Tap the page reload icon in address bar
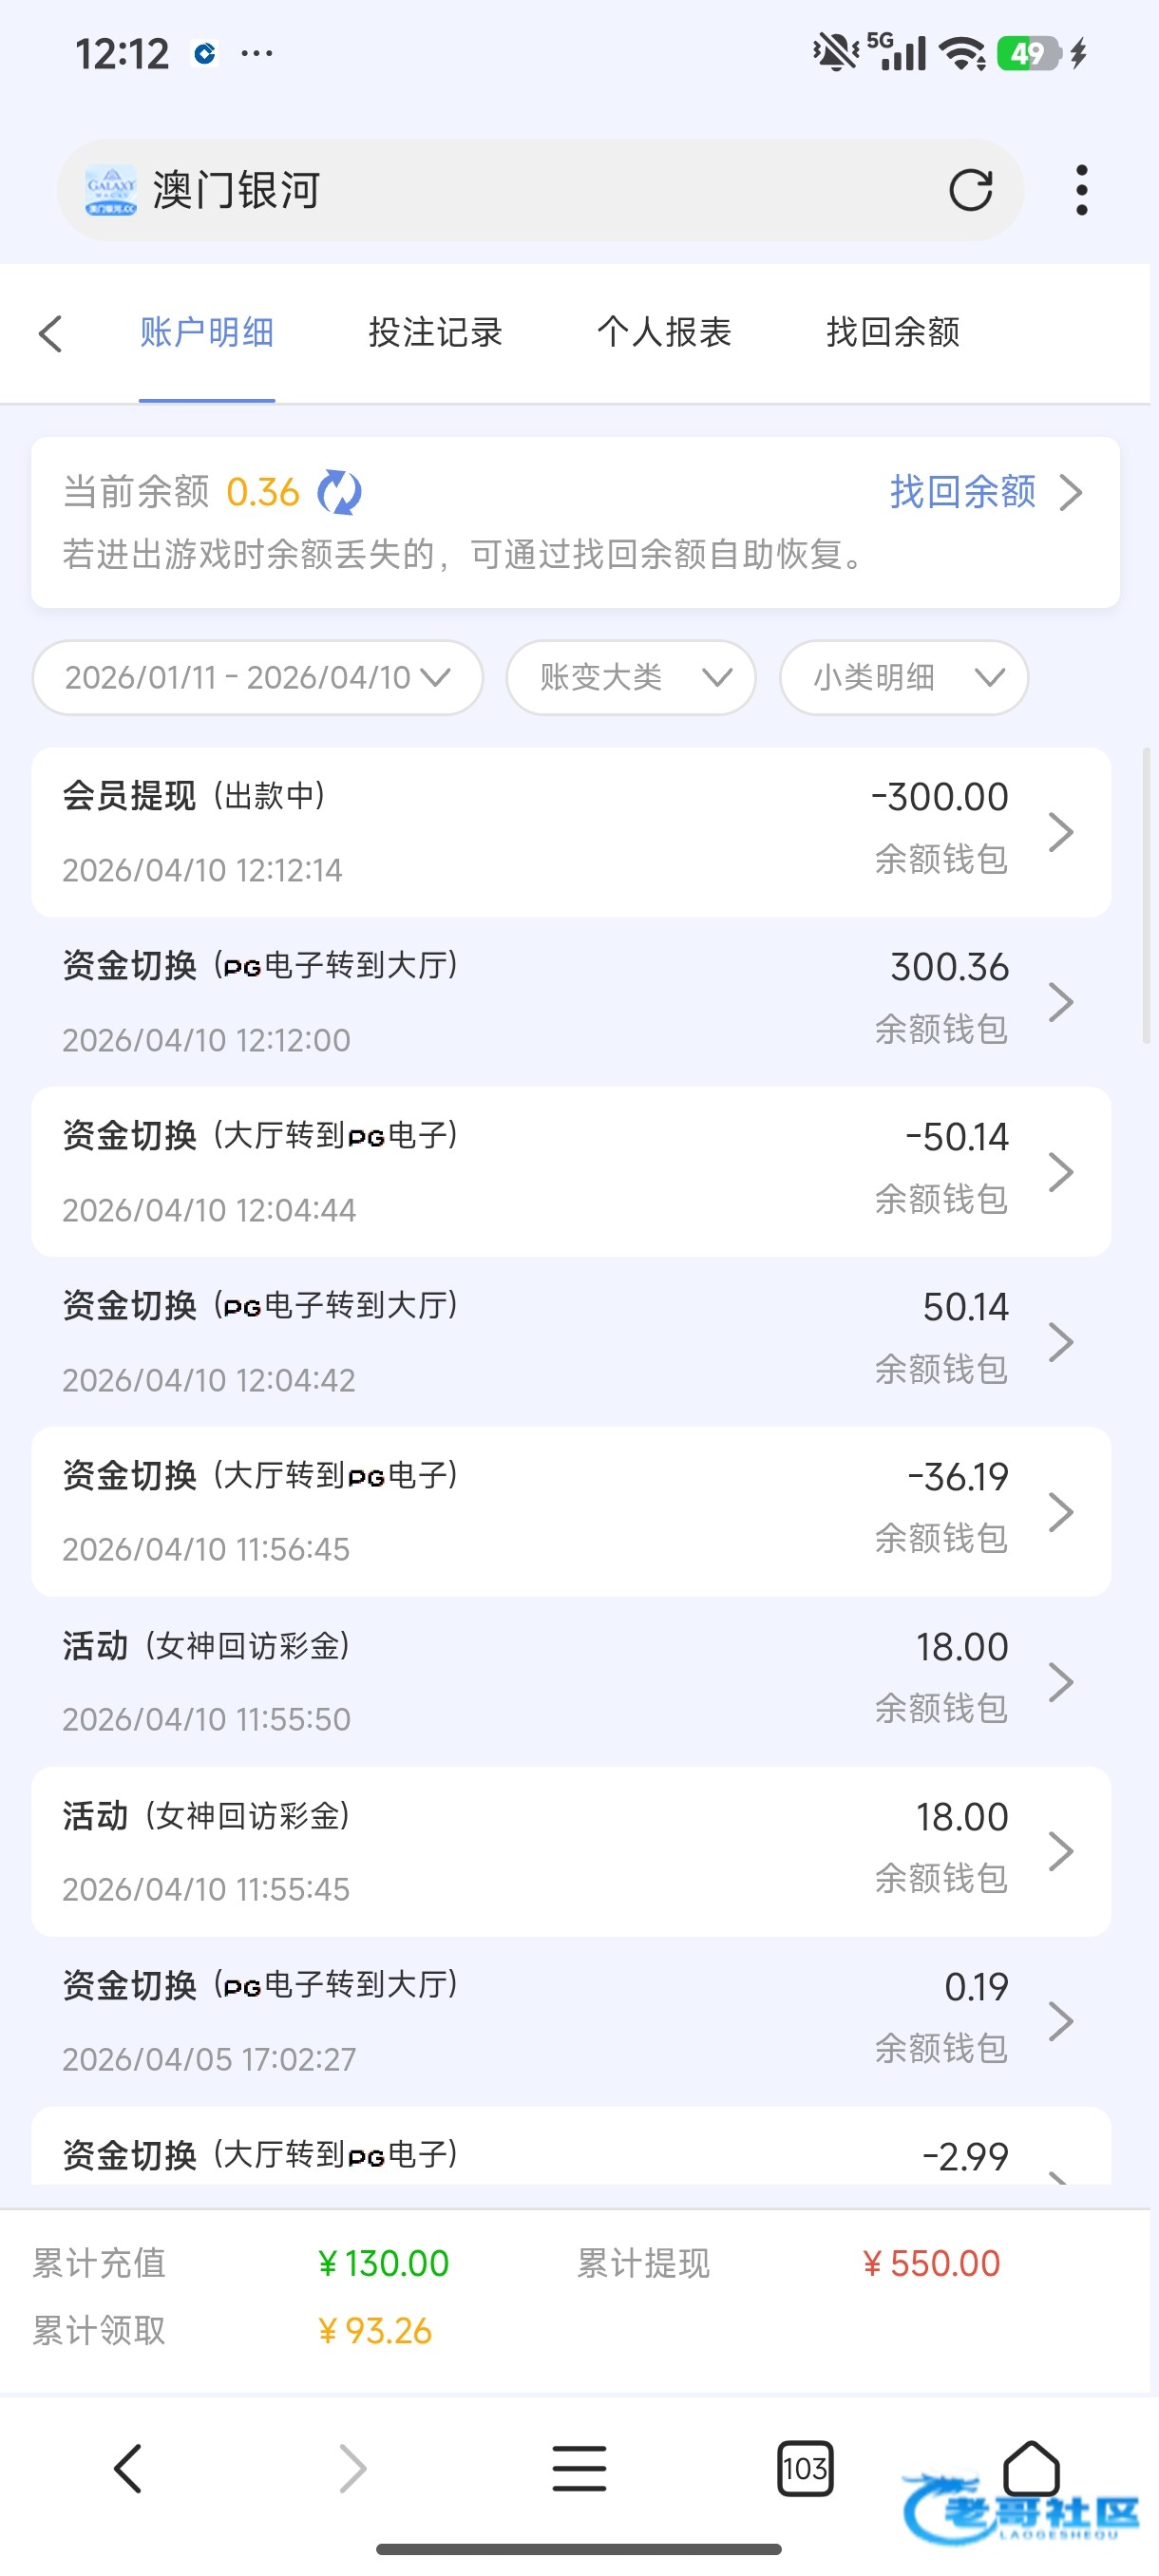The width and height of the screenshot is (1159, 2576). click(970, 190)
